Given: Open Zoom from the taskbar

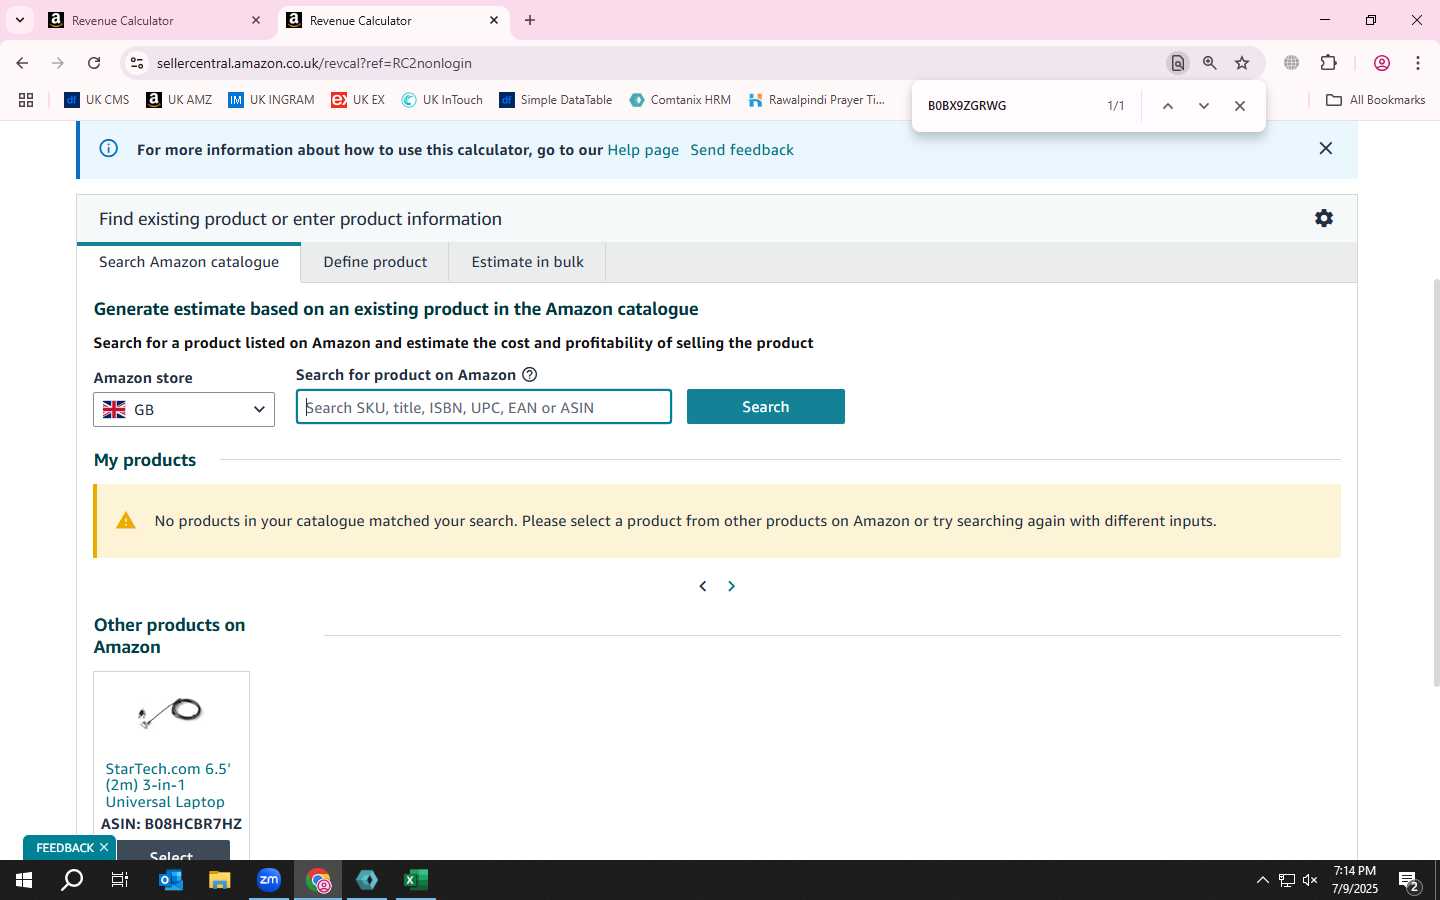Looking at the screenshot, I should pos(269,880).
